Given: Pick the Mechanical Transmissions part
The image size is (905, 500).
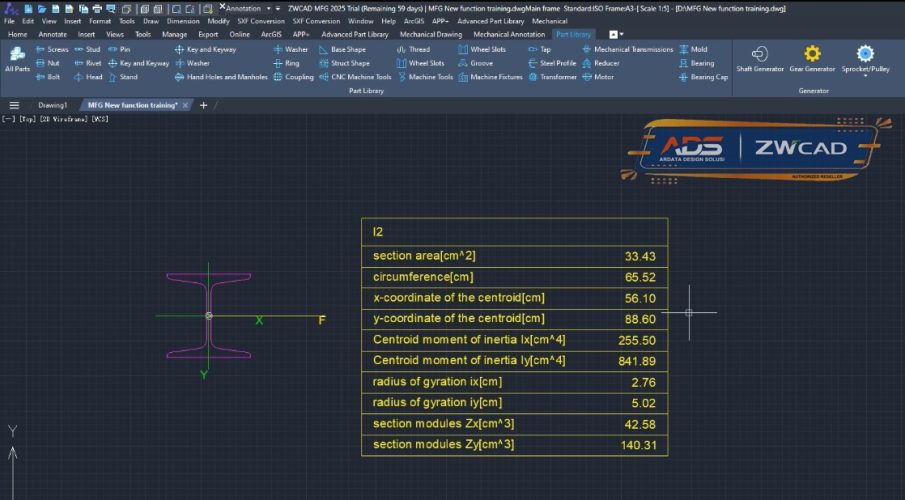Looking at the screenshot, I should (x=627, y=49).
